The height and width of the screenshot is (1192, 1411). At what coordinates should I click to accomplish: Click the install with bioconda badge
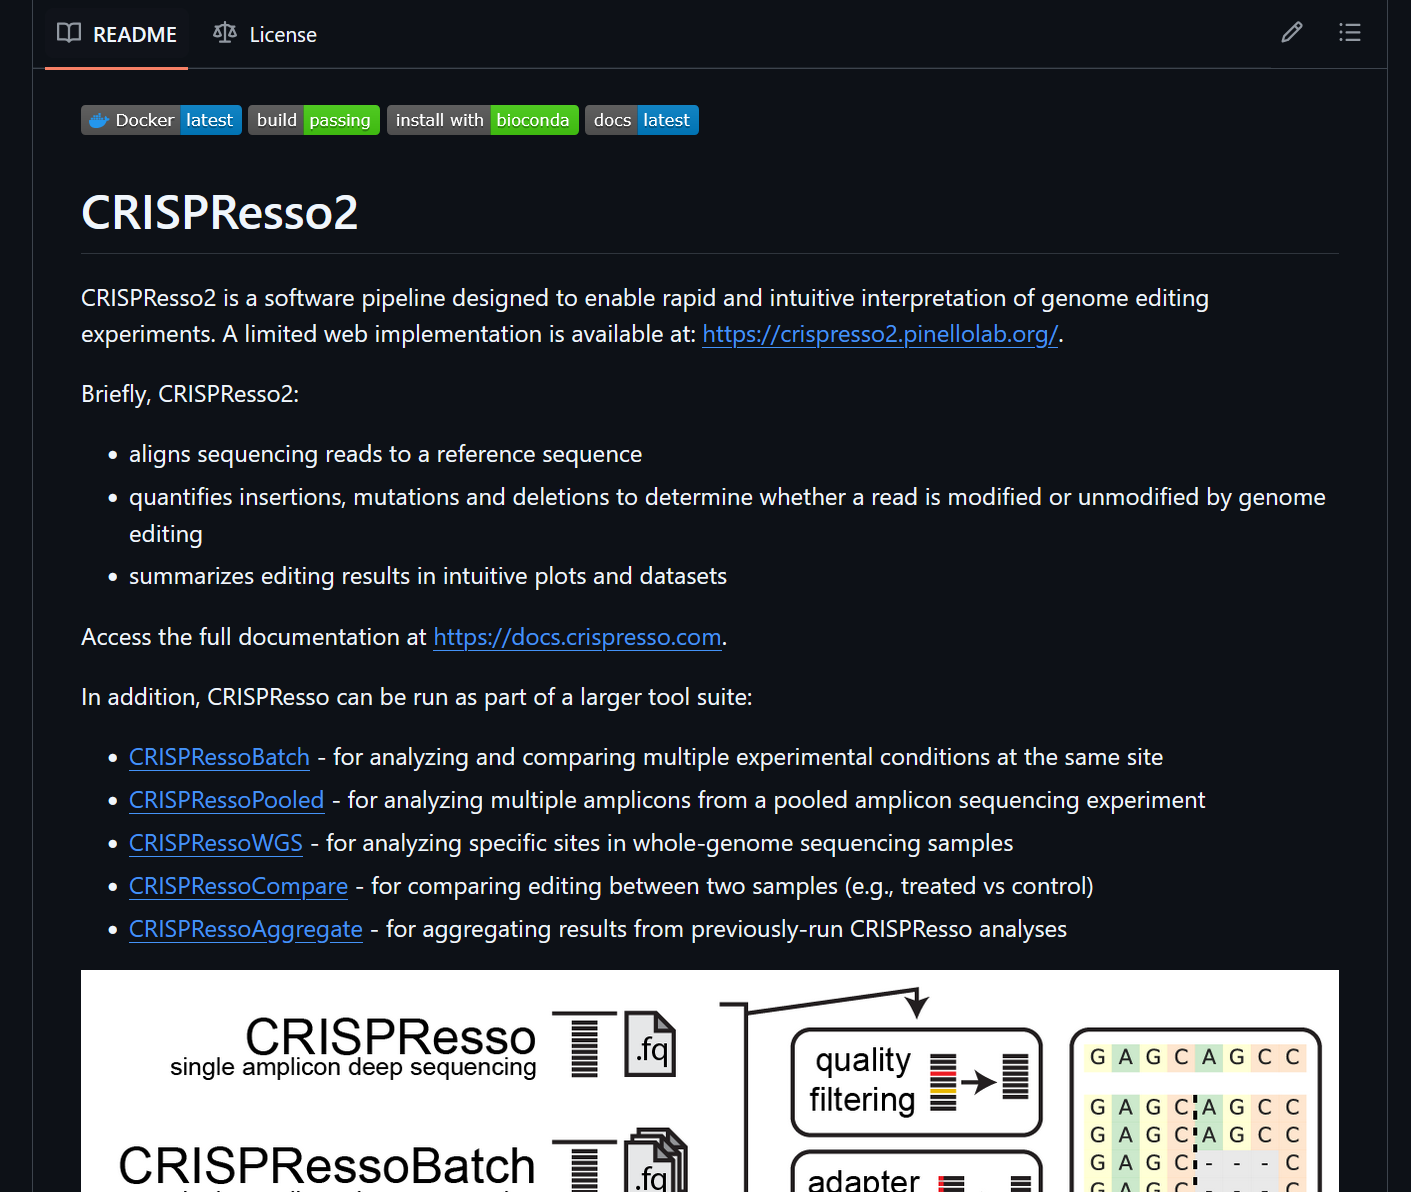pos(482,119)
